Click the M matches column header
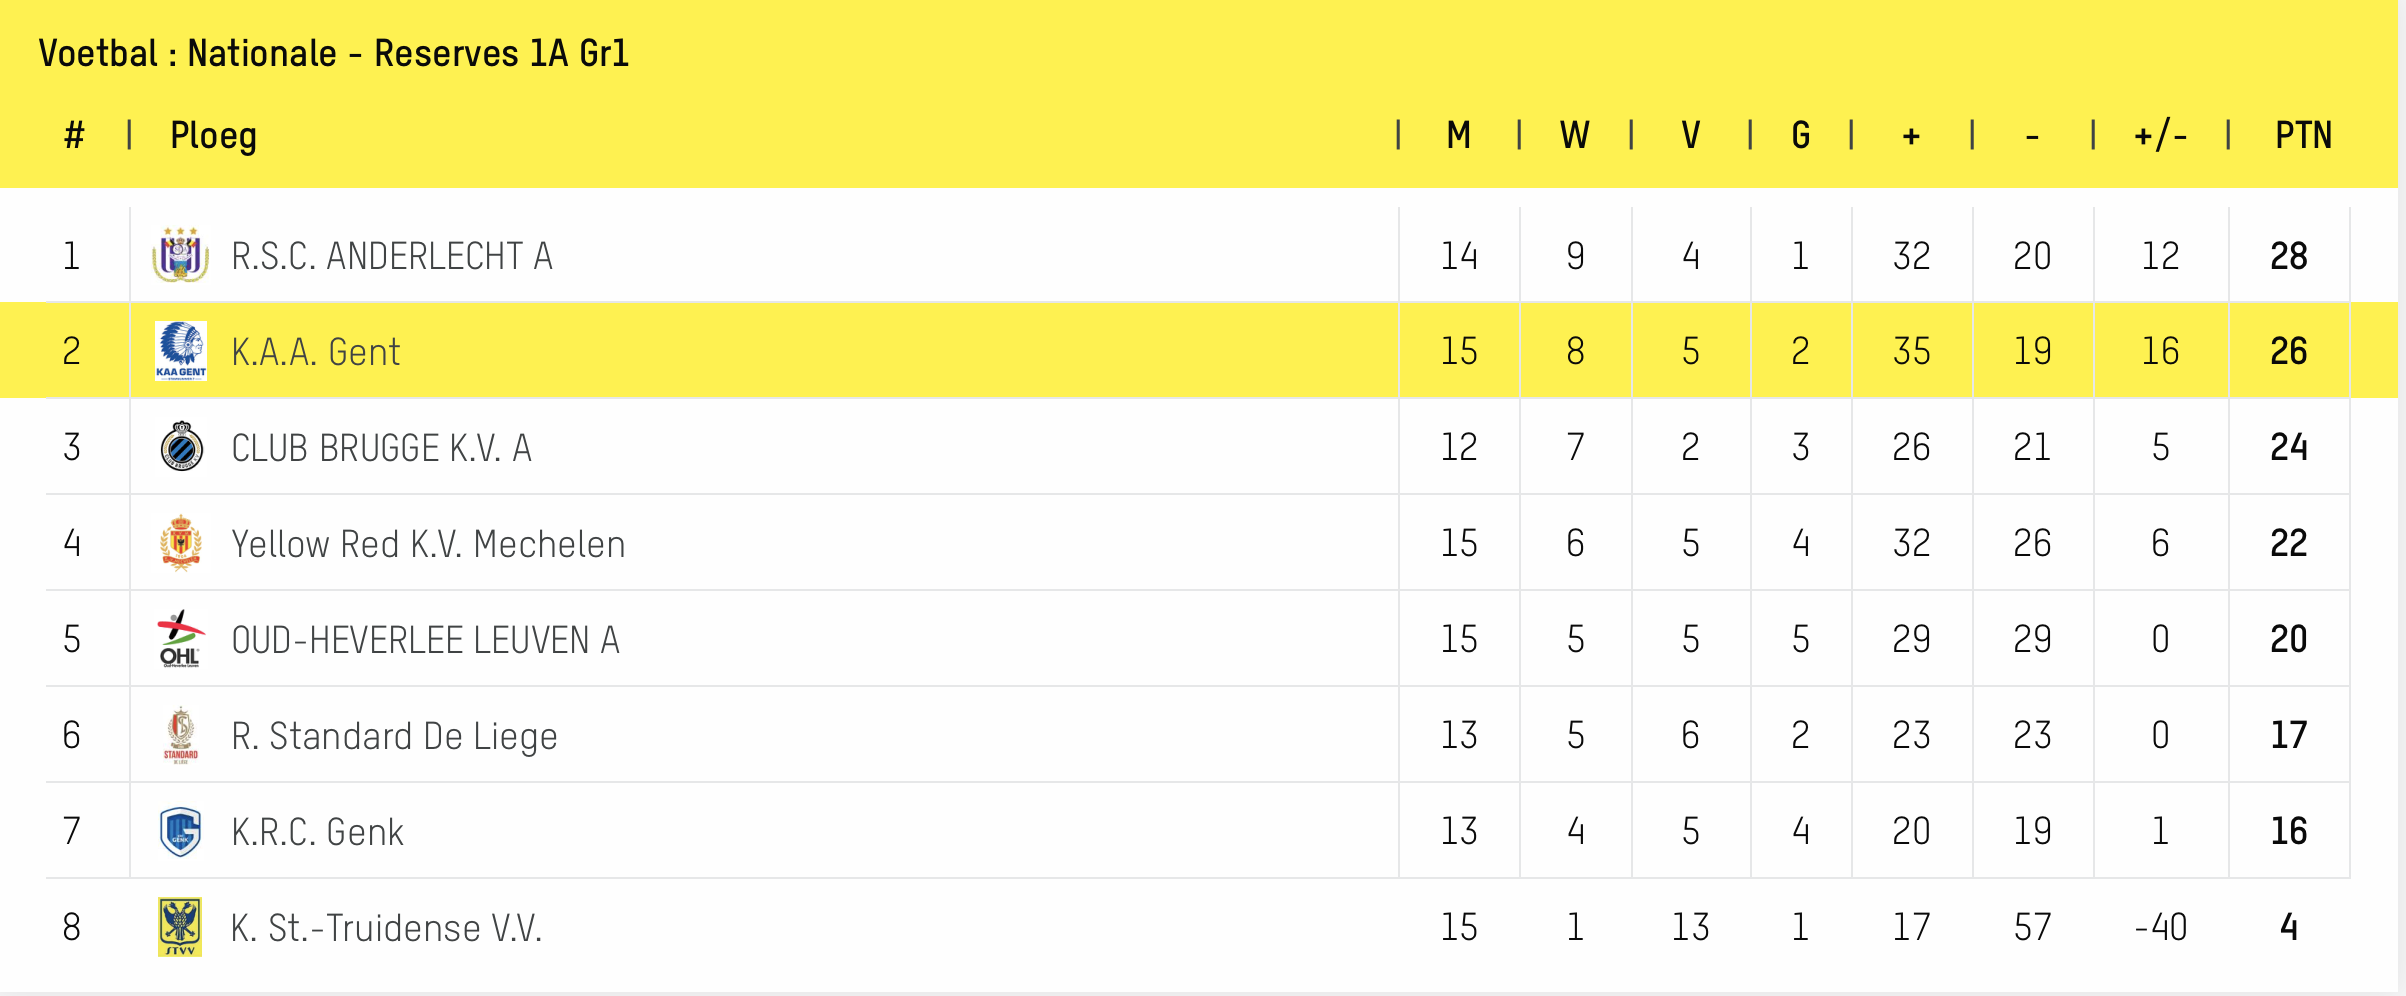Image resolution: width=2406 pixels, height=996 pixels. (1459, 135)
